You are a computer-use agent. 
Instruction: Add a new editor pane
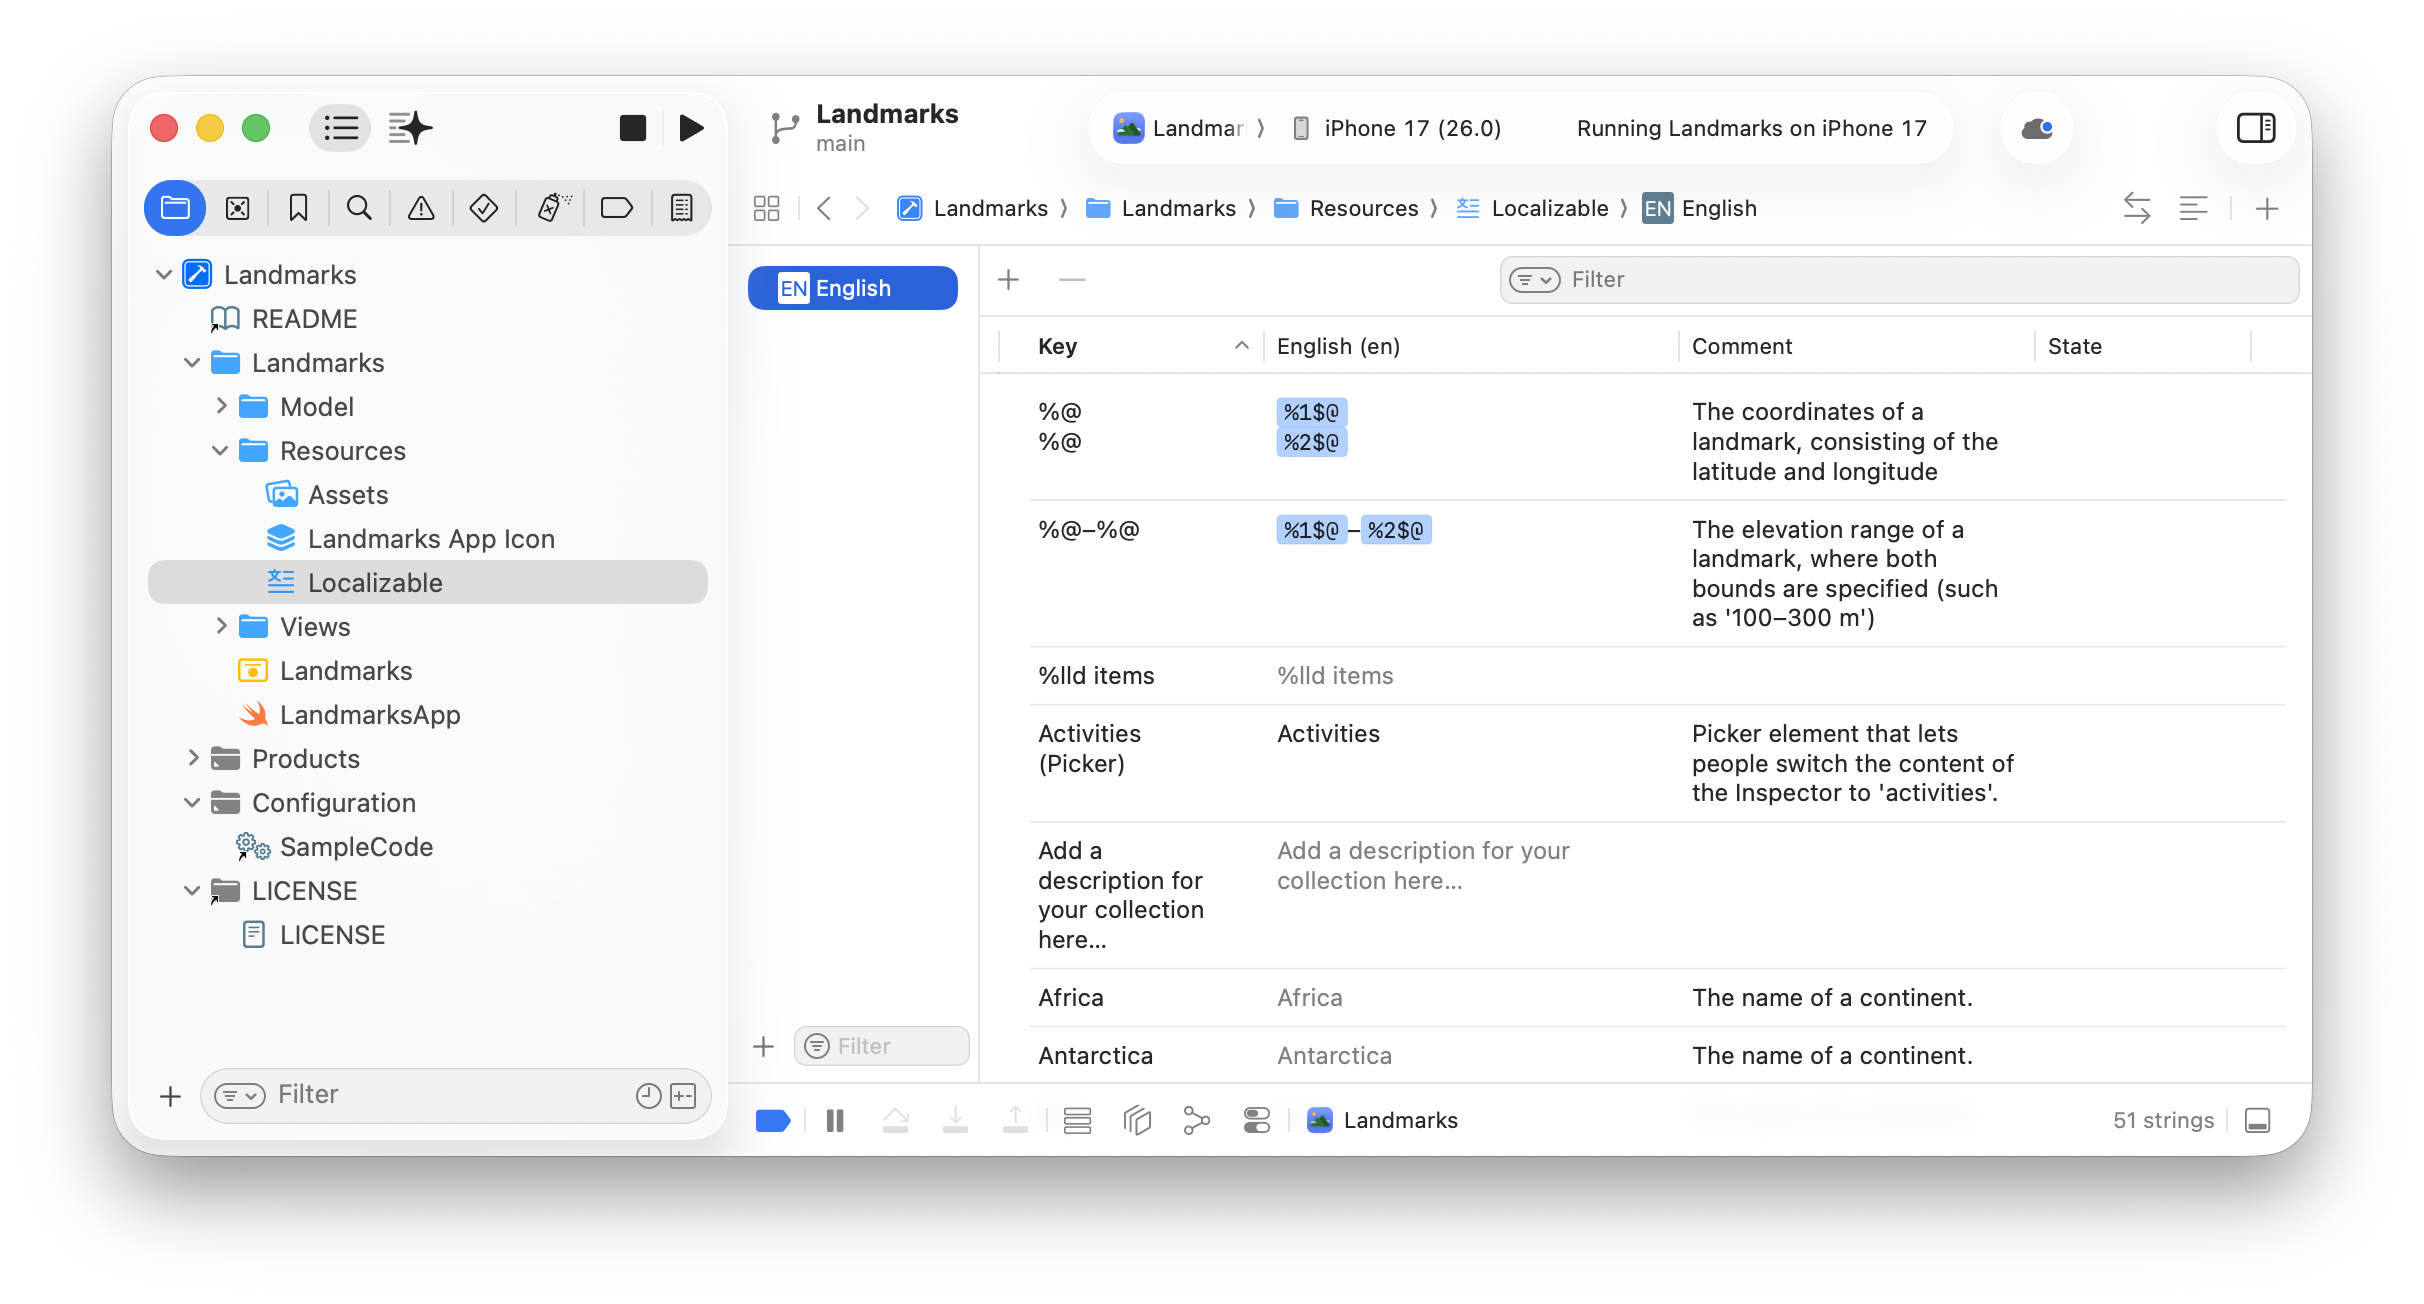pos(2267,208)
